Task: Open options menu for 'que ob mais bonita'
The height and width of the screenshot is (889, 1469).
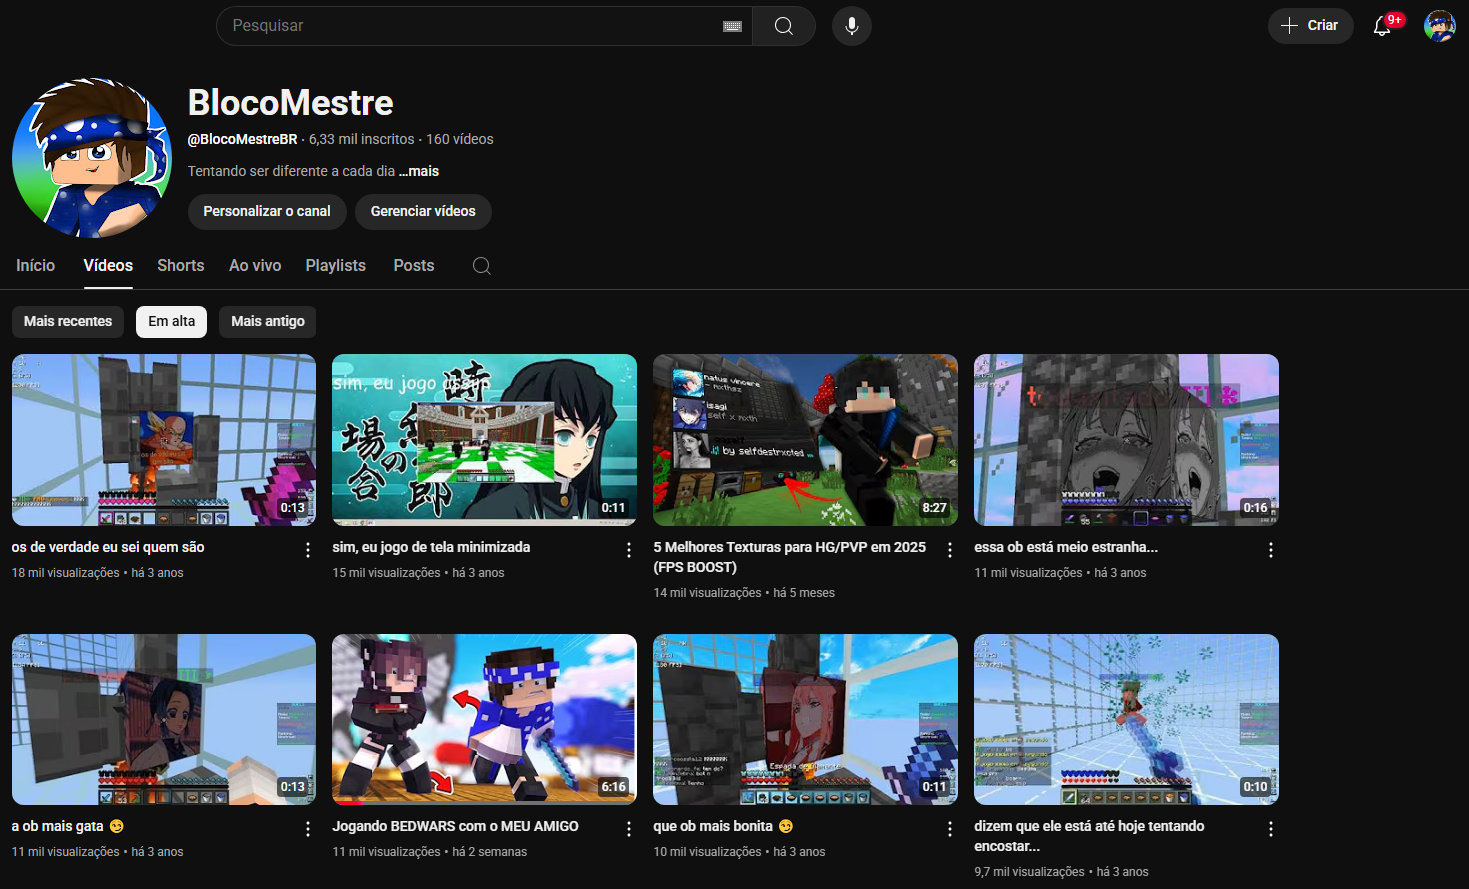Action: 950,829
